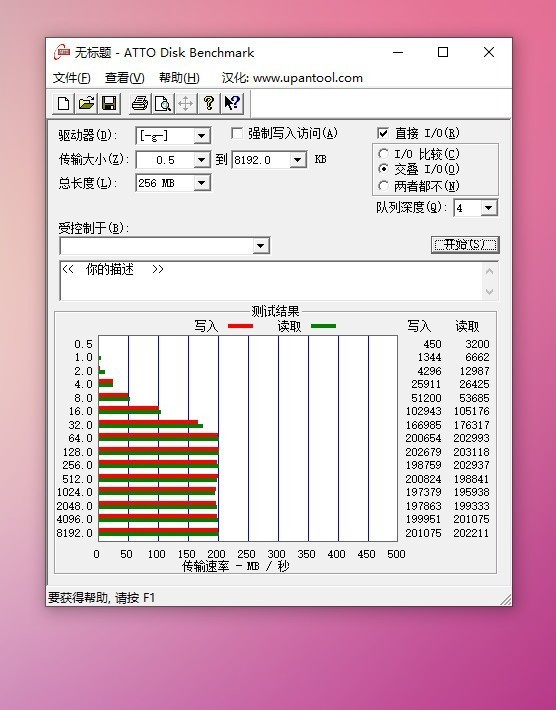Click read value 3200 in results

[x=477, y=344]
